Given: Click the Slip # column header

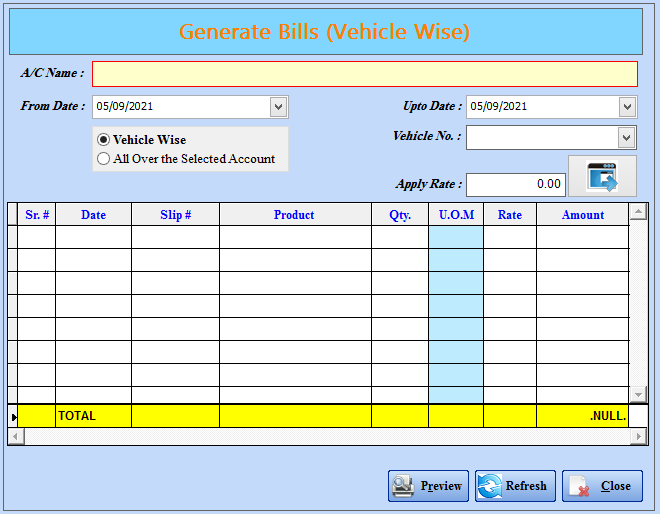Looking at the screenshot, I should pyautogui.click(x=176, y=215).
